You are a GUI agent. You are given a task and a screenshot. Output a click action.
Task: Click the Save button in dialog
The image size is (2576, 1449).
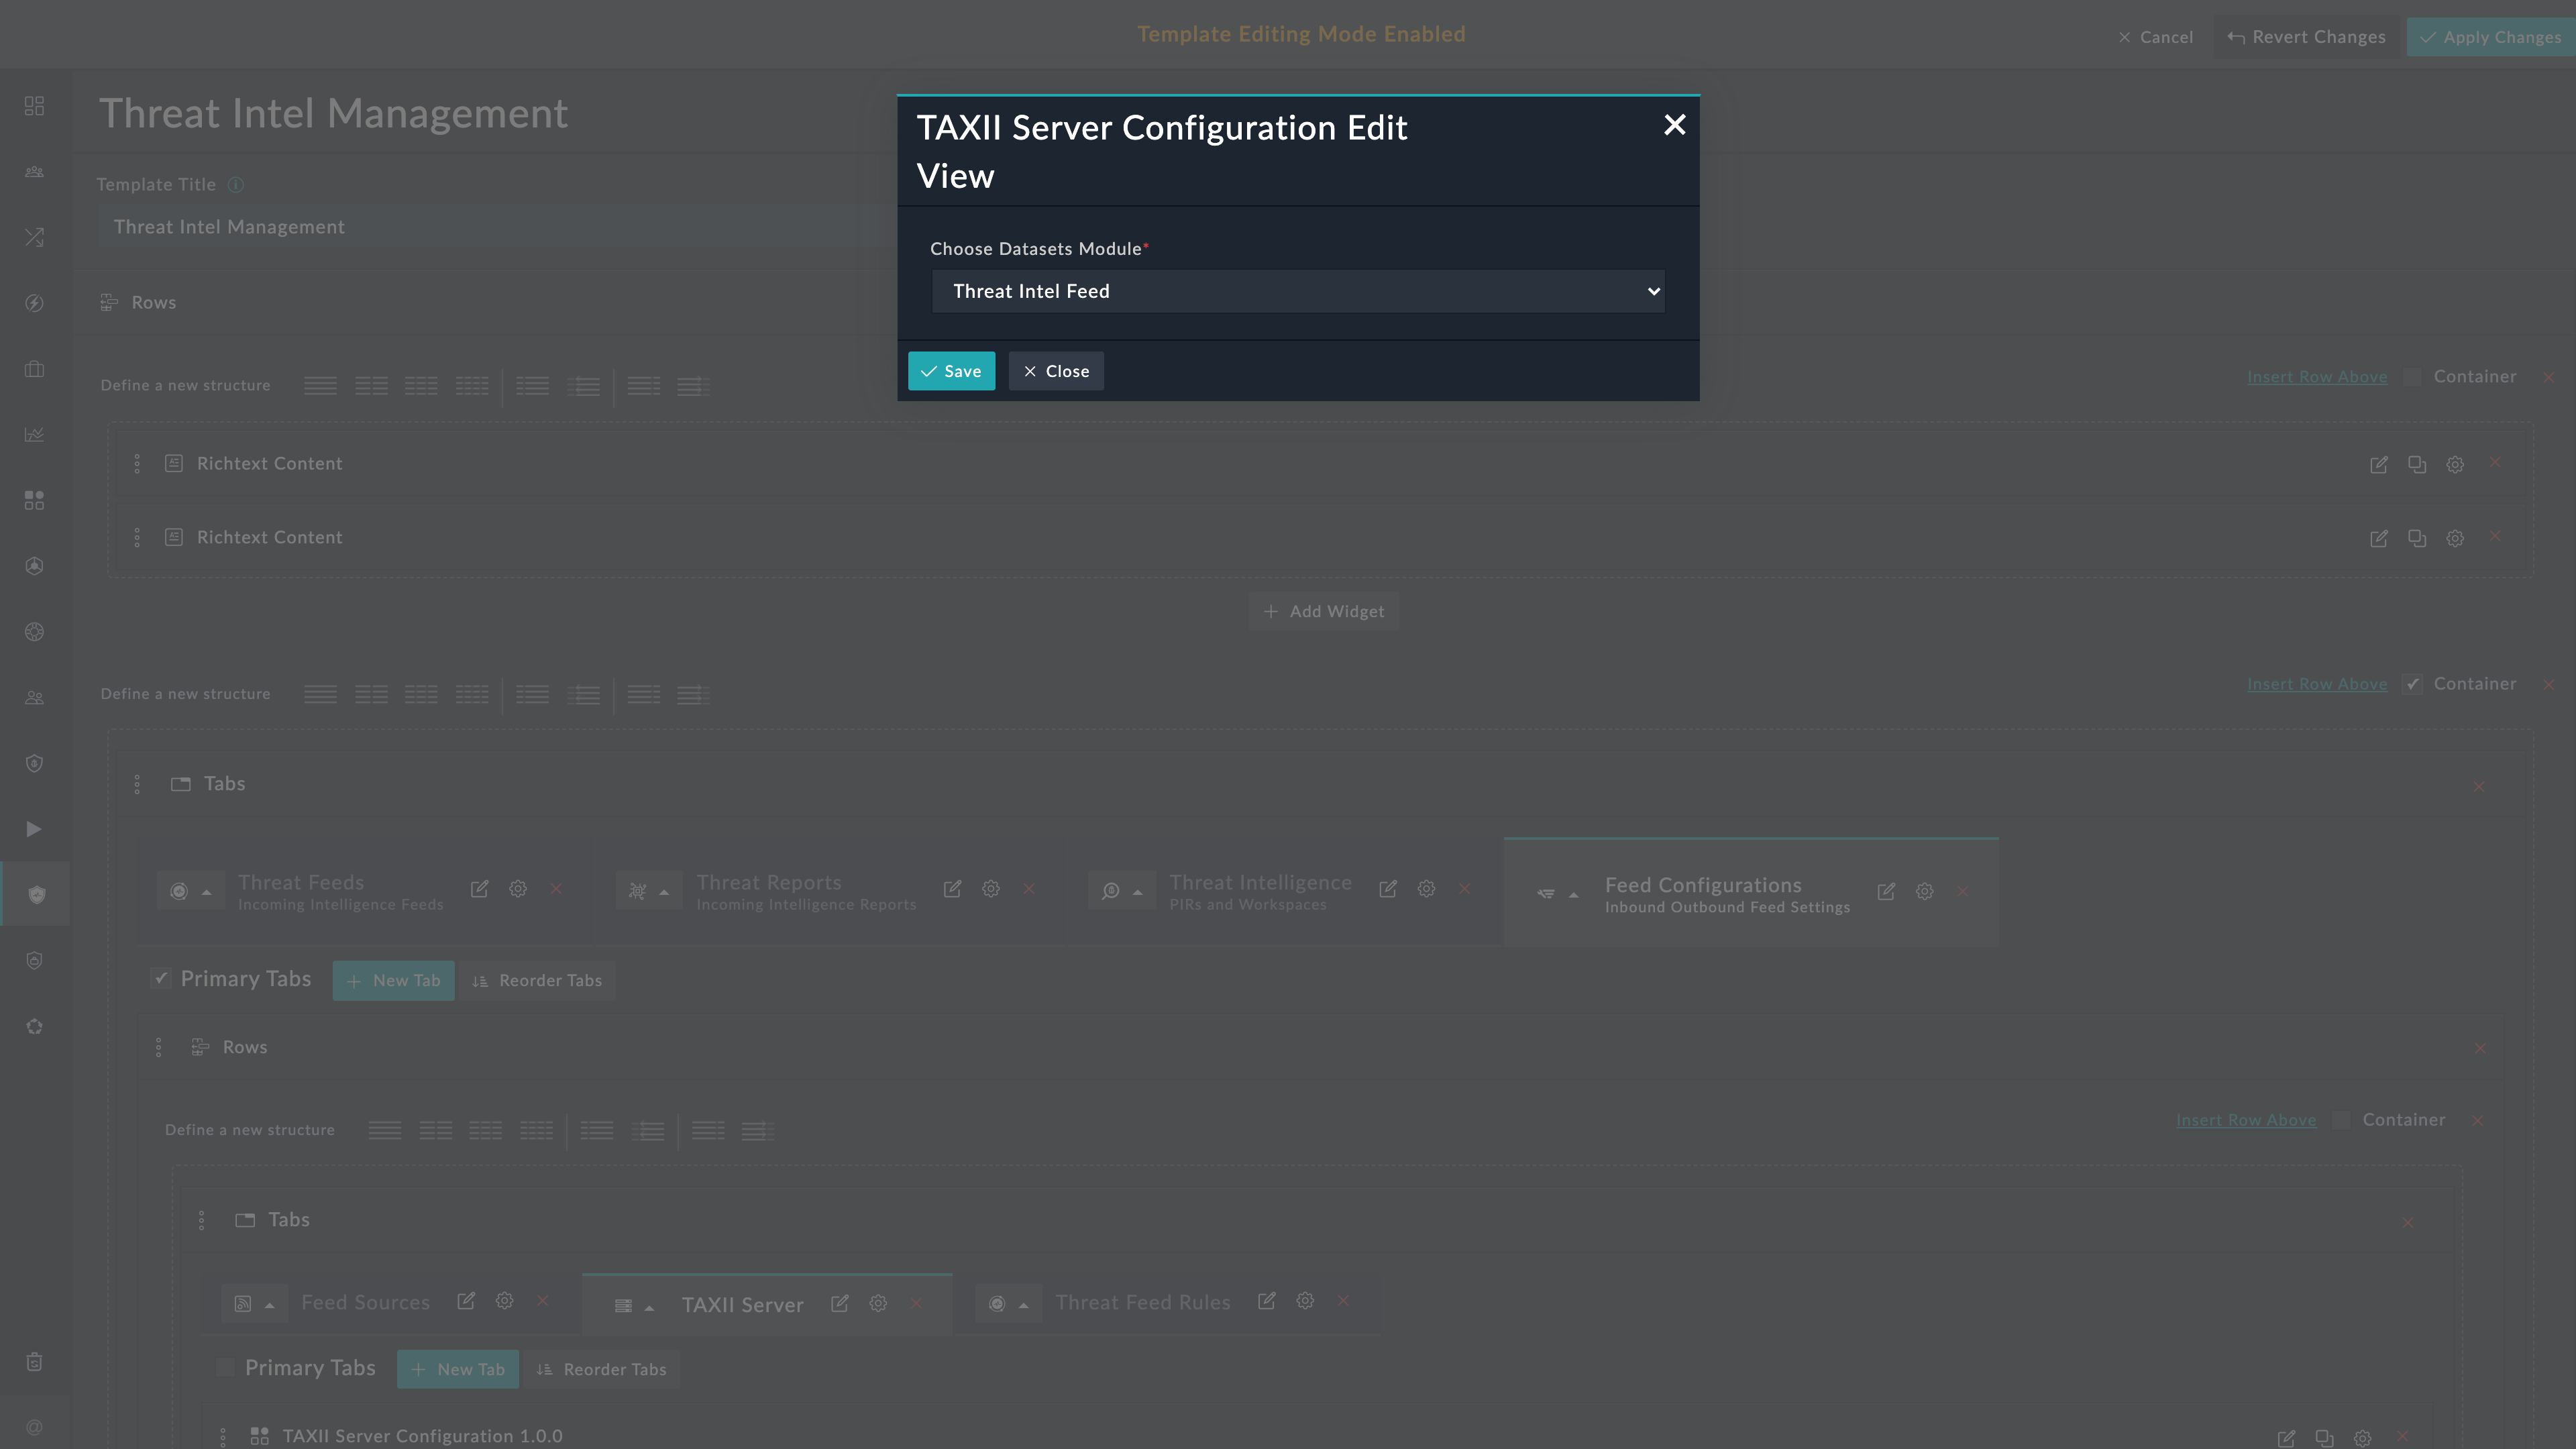(x=951, y=371)
